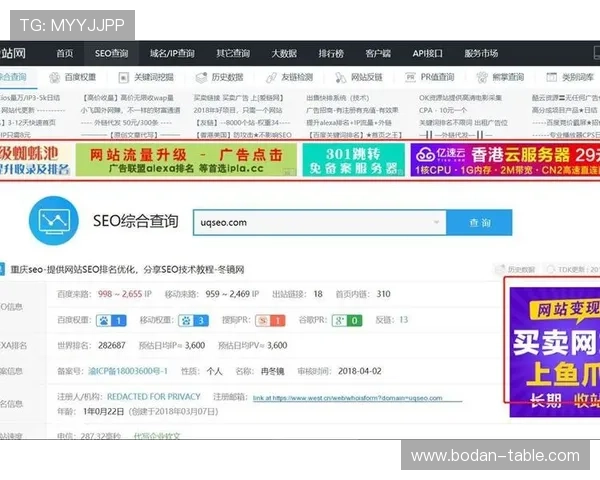Click the 审核时间 value 2018-04-02
600x480 pixels.
[x=360, y=371]
